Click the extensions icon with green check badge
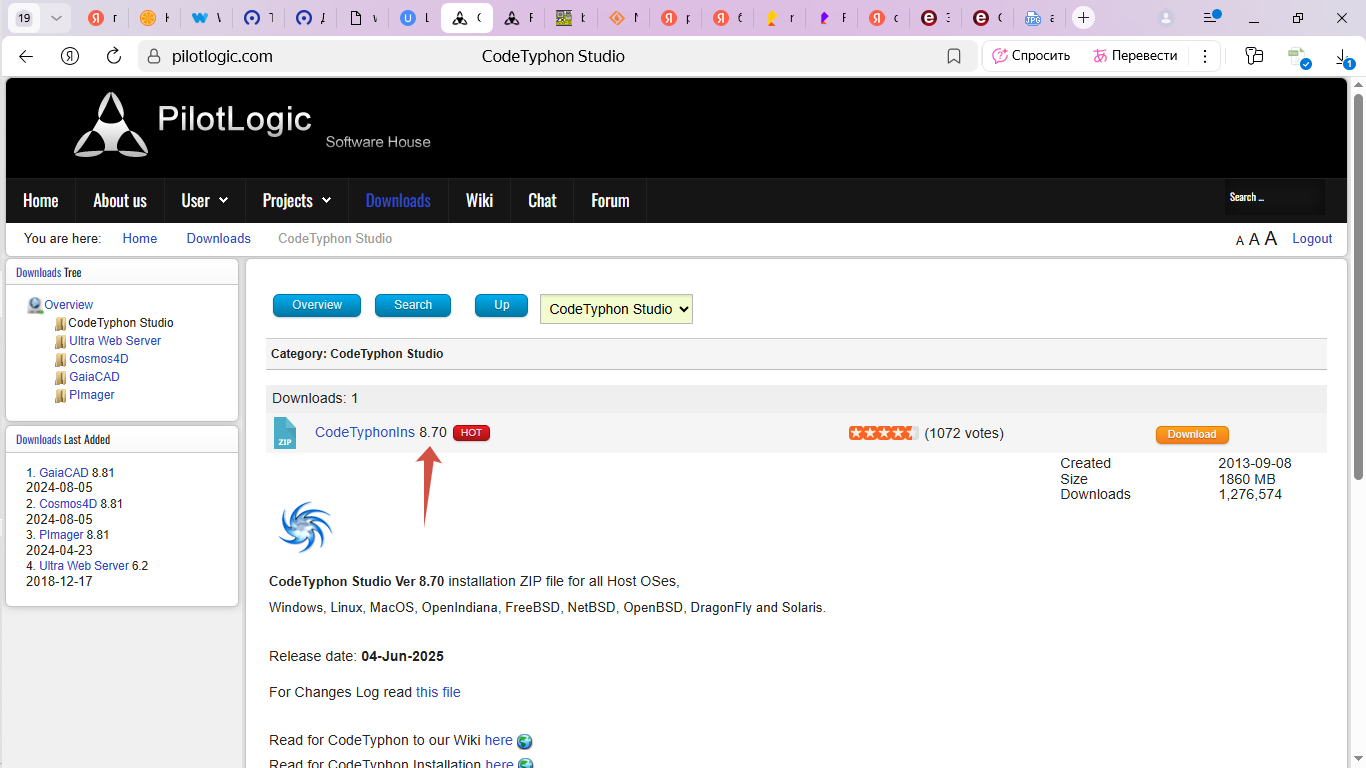 (1298, 57)
